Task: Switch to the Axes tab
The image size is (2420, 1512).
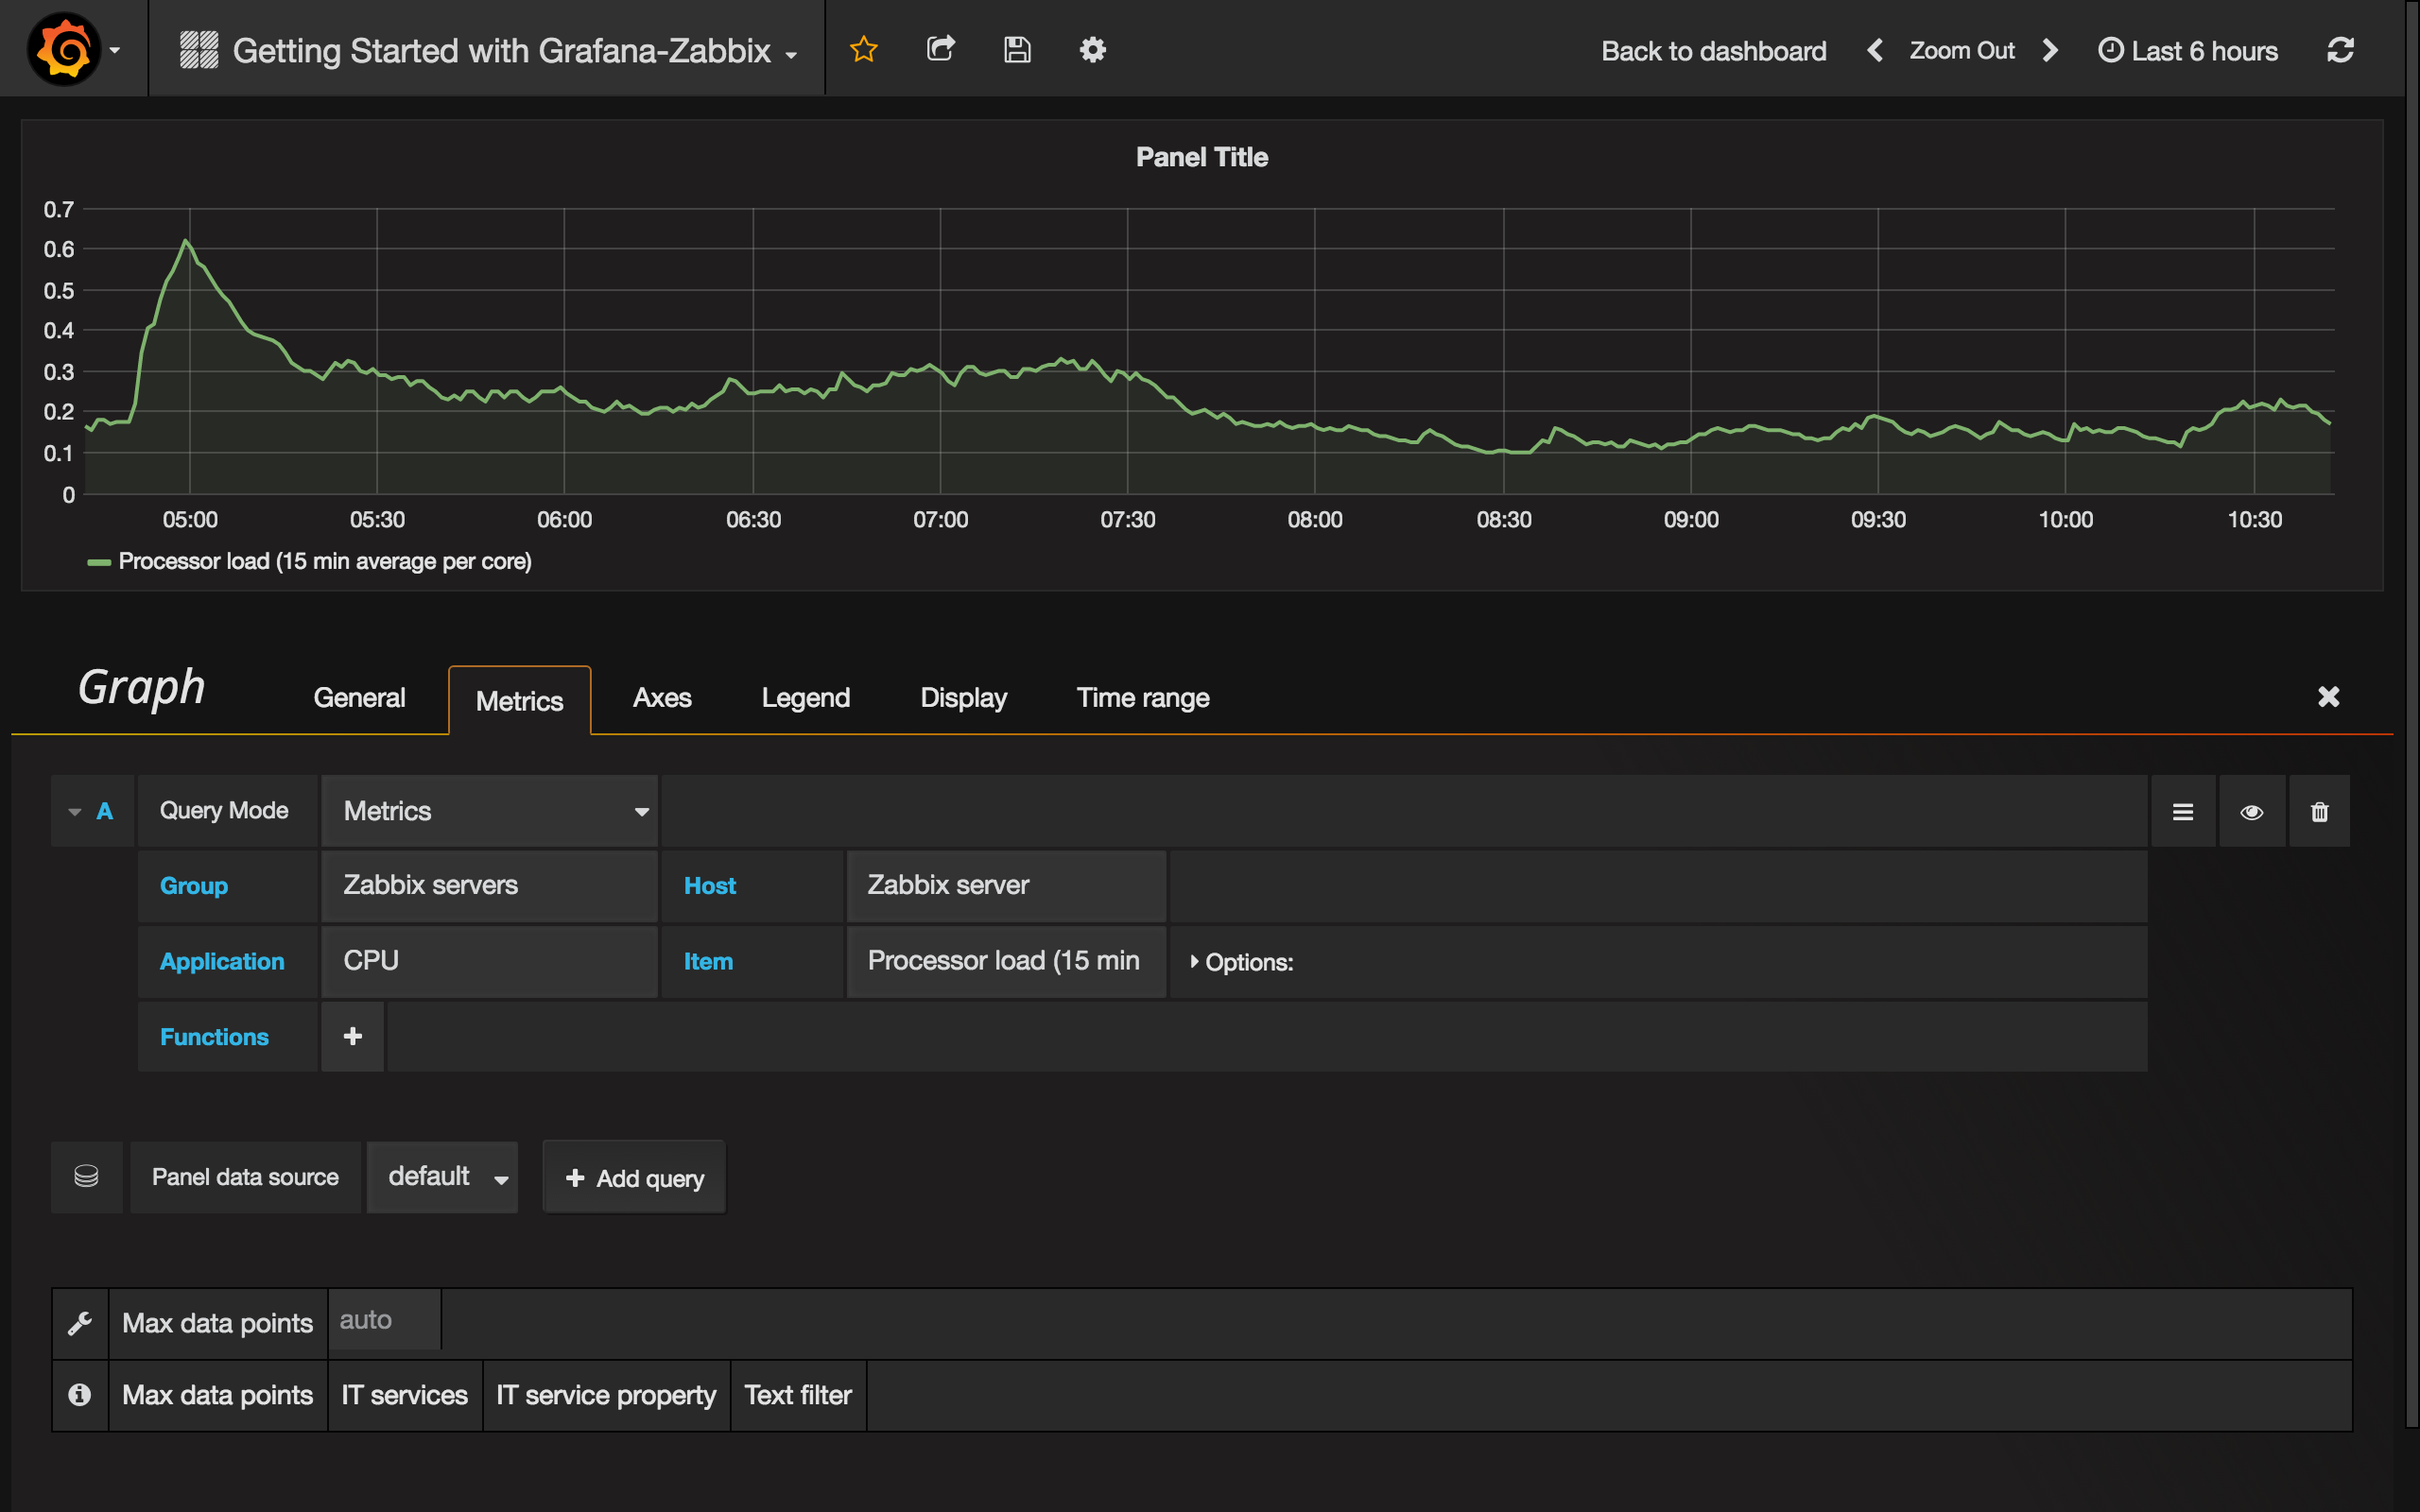Action: 661,698
